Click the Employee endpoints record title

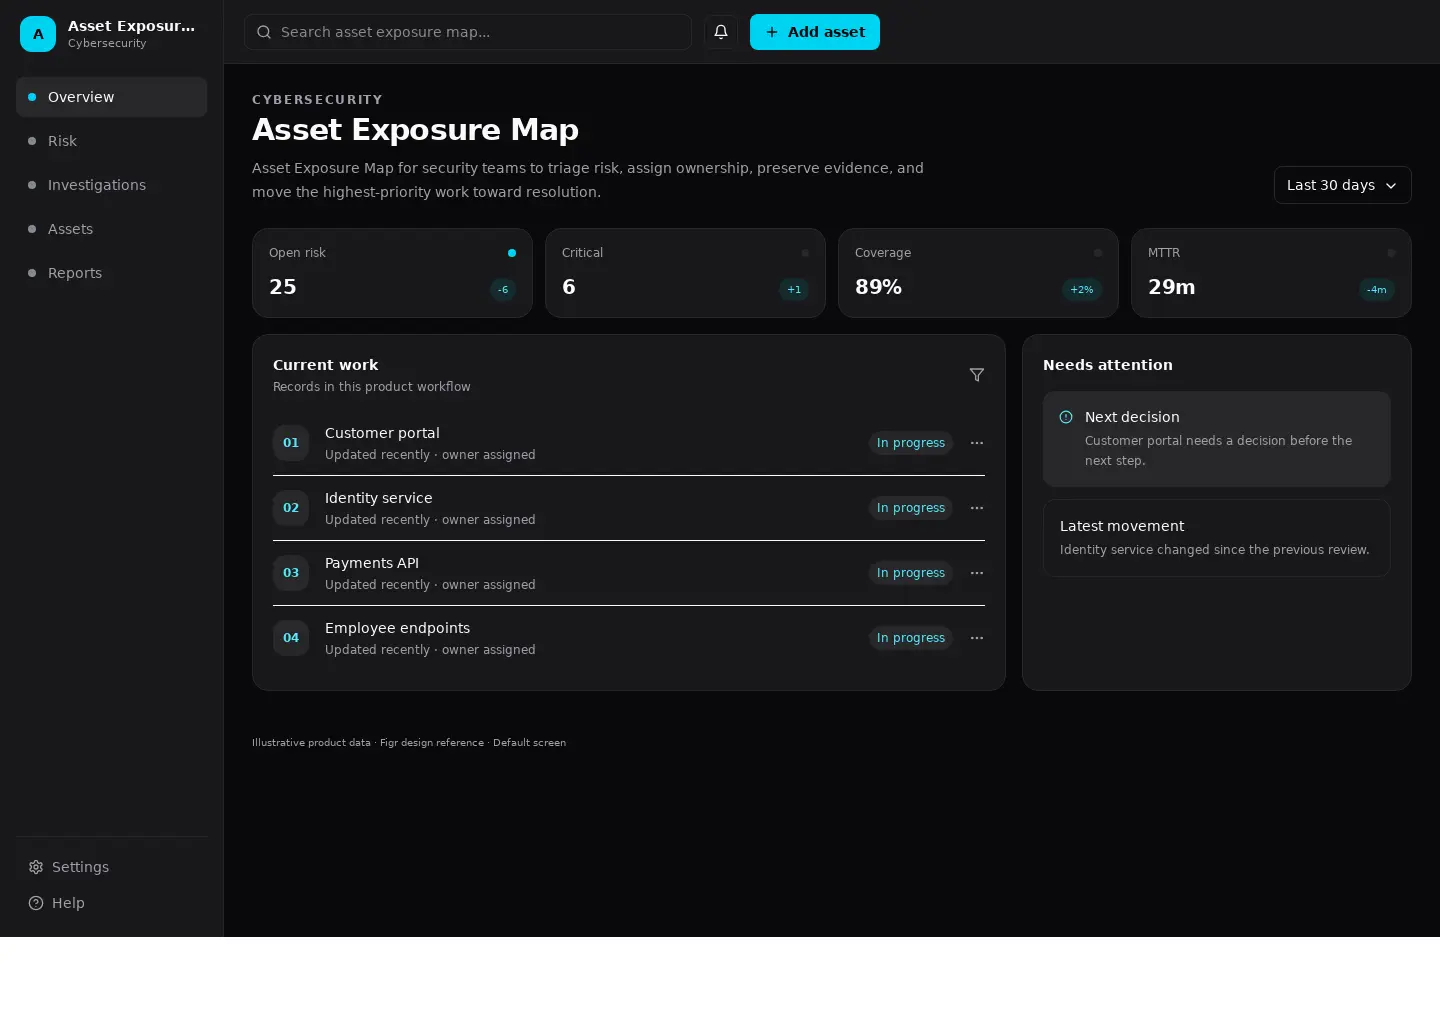[x=397, y=628]
